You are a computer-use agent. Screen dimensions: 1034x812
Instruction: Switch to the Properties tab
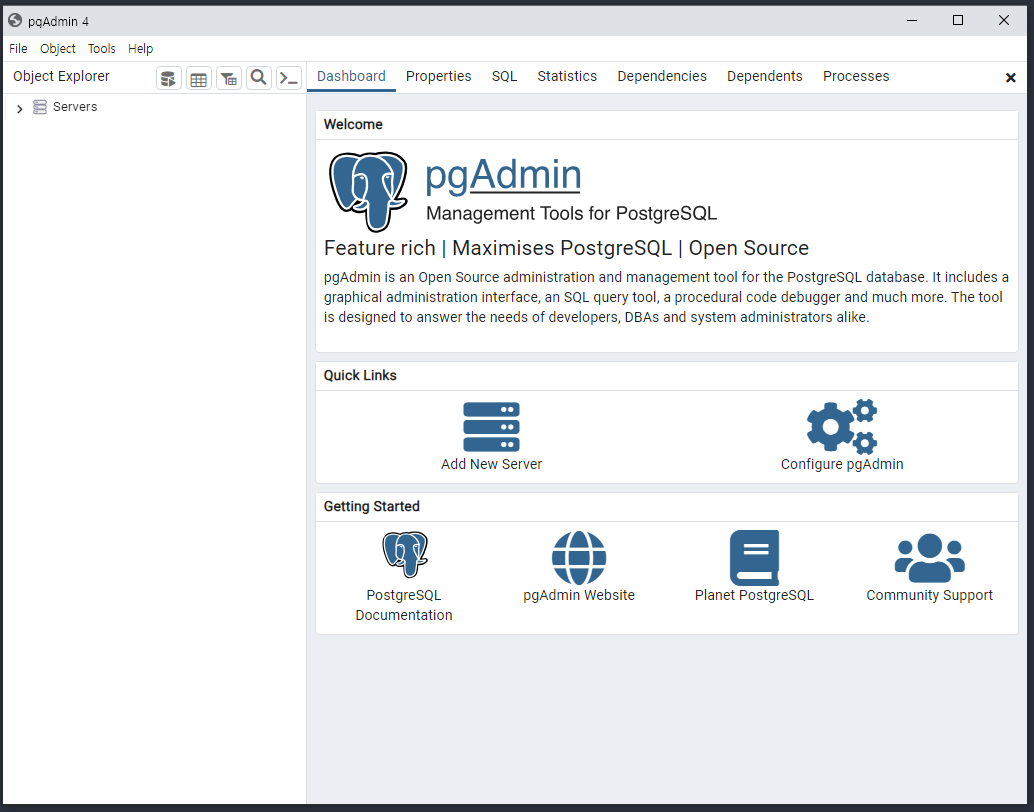click(x=439, y=77)
